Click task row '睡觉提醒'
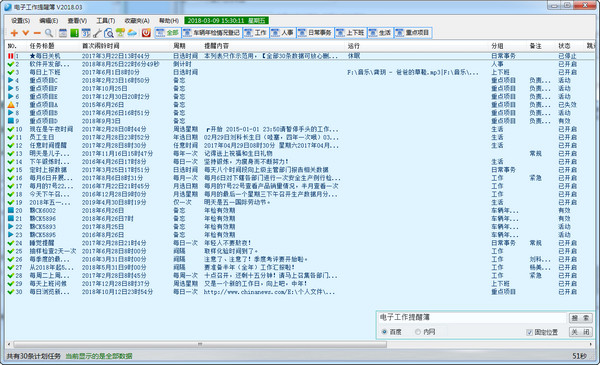The width and height of the screenshot is (600, 365). pyautogui.click(x=300, y=243)
